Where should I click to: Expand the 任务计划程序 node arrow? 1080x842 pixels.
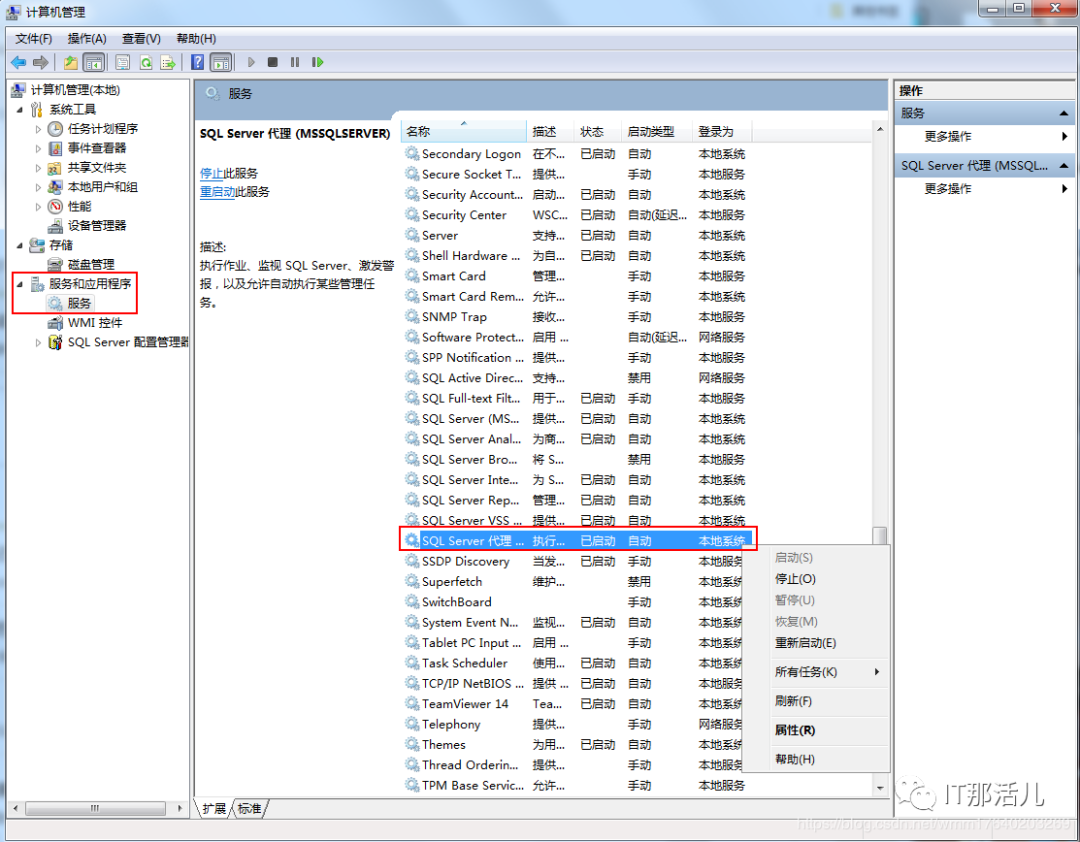39,129
